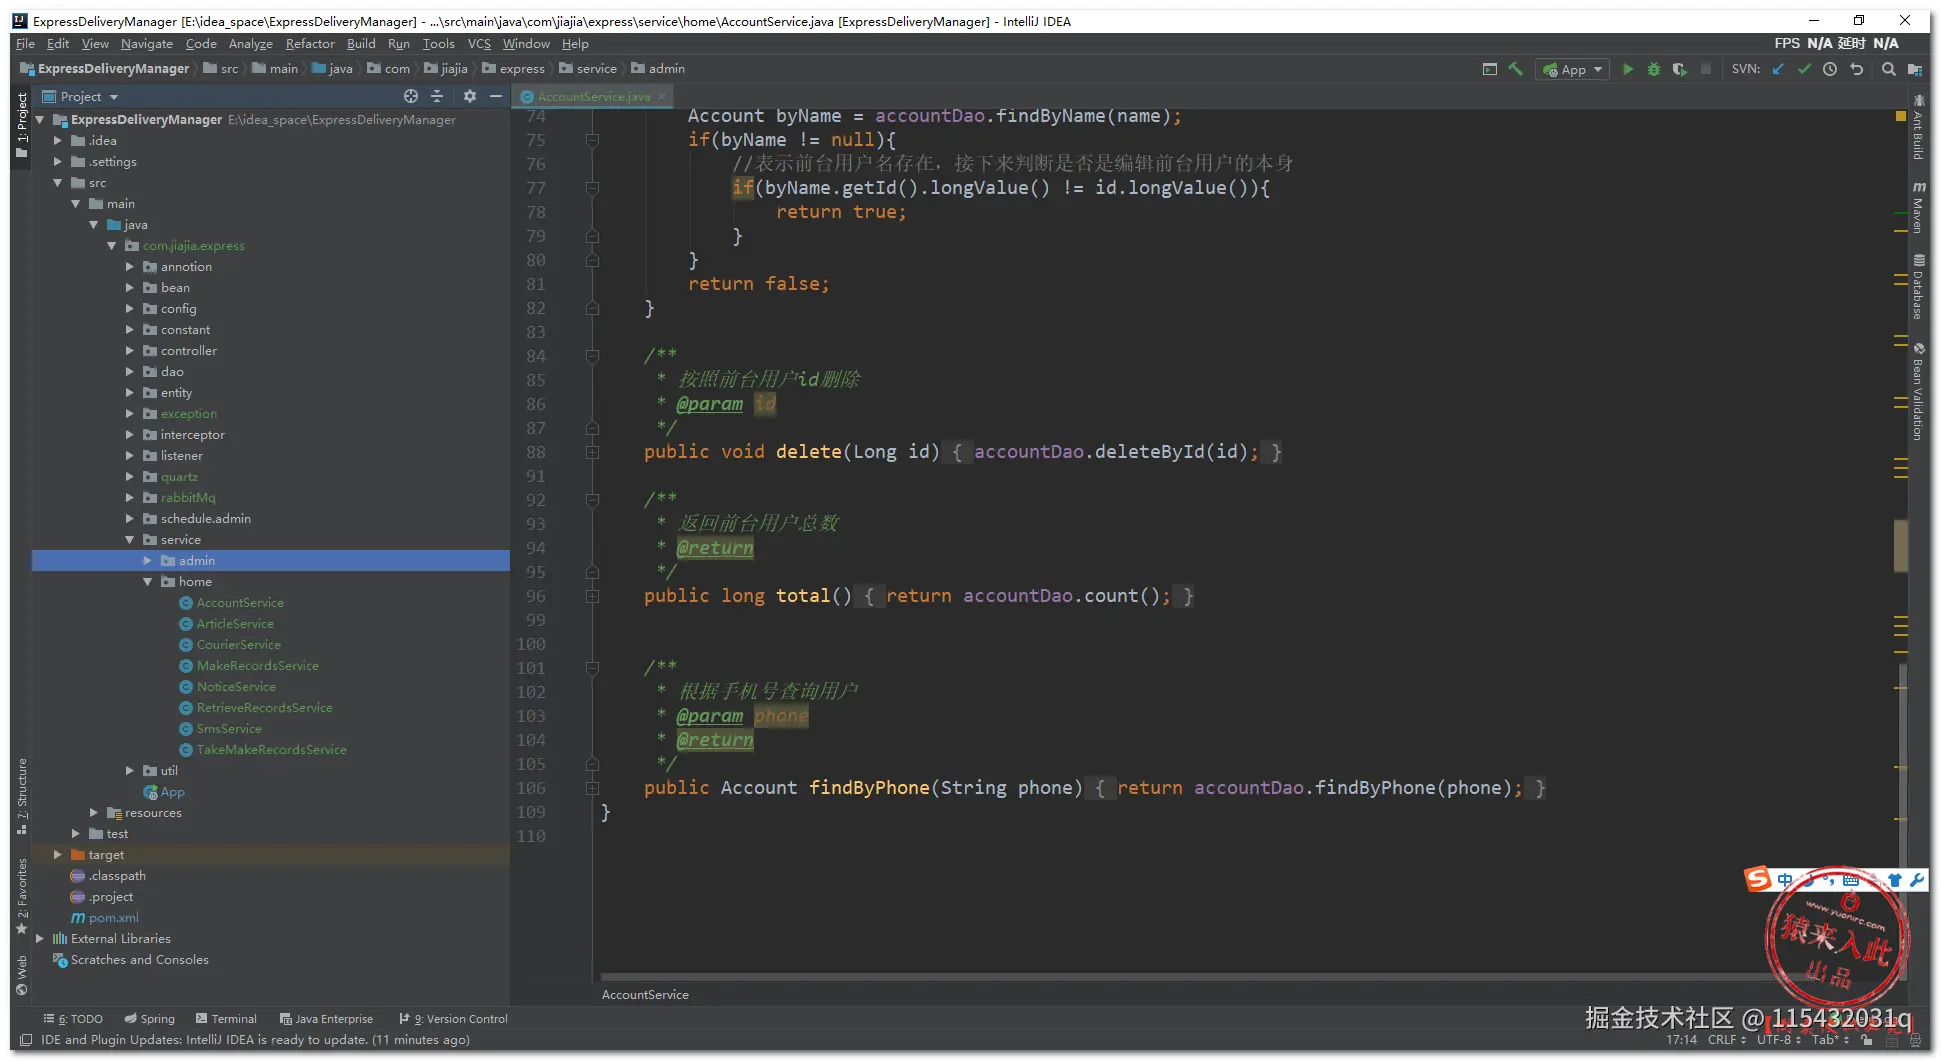Run the App configuration with green play icon
This screenshot has width=1941, height=1061.
pos(1628,69)
